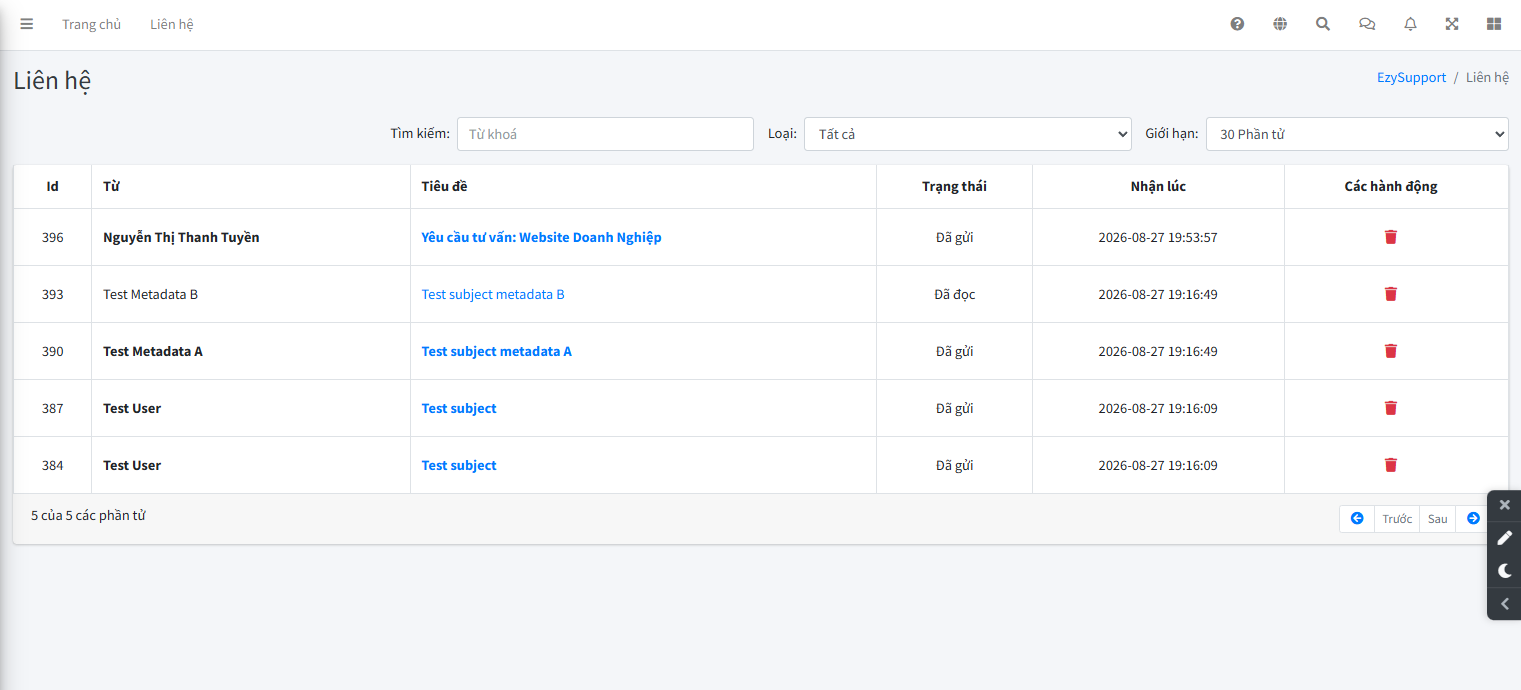Delete contact with Id 387

tap(1390, 408)
